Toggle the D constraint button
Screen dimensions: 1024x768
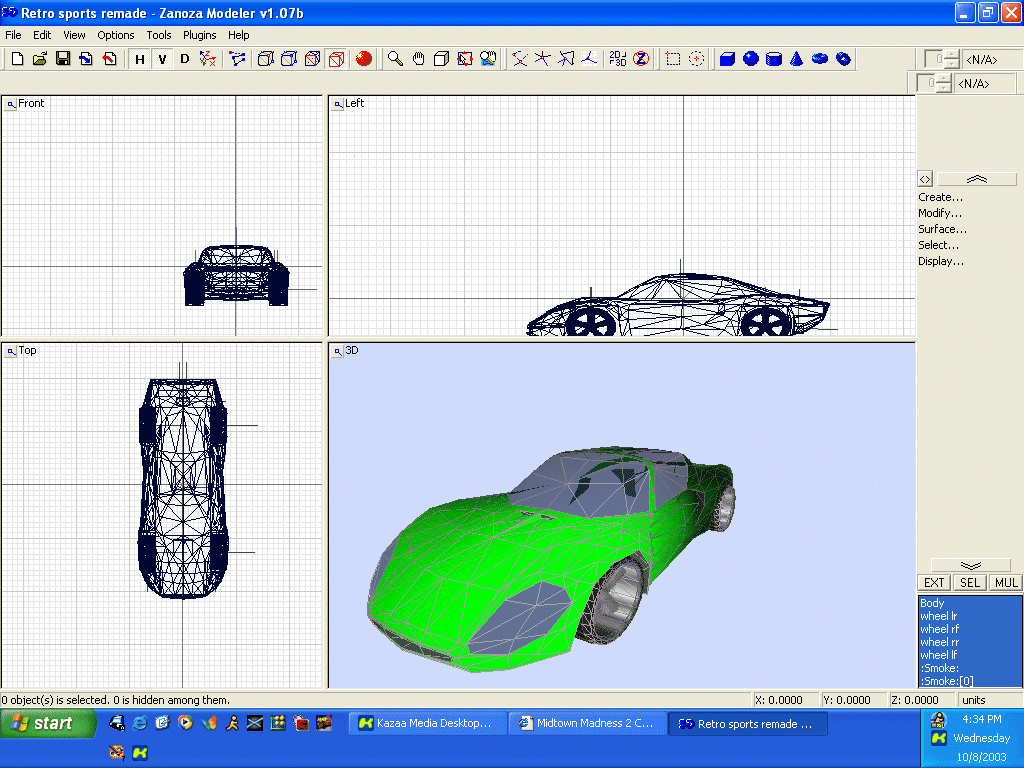click(184, 59)
